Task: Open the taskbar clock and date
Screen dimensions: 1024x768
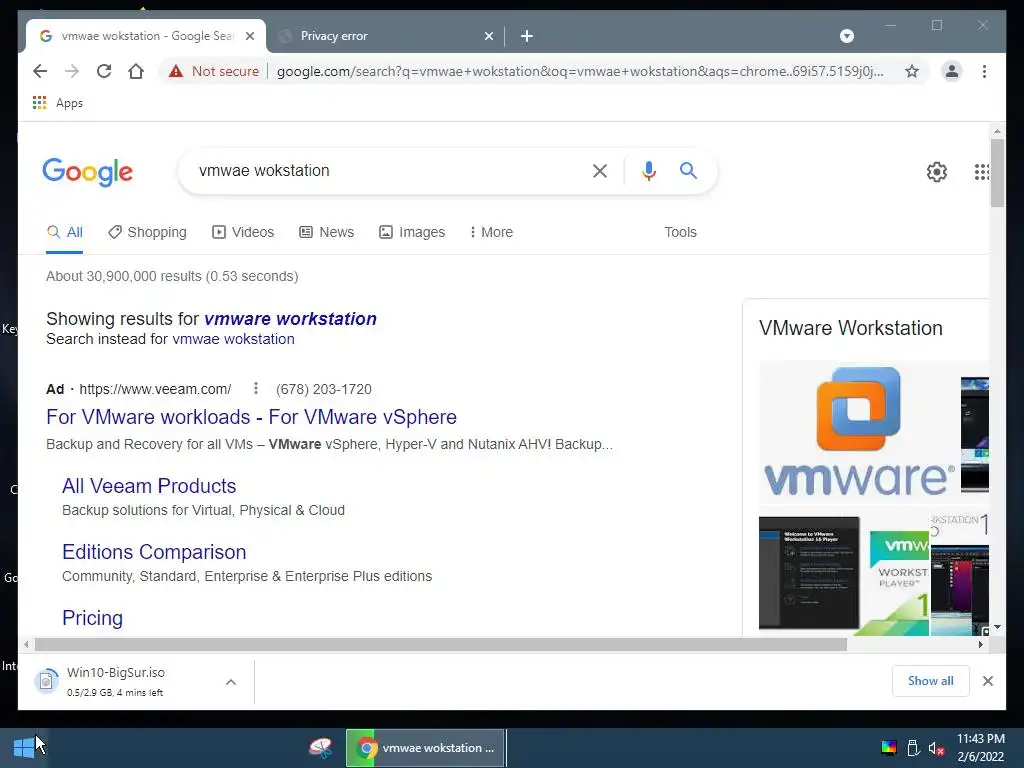Action: coord(981,748)
